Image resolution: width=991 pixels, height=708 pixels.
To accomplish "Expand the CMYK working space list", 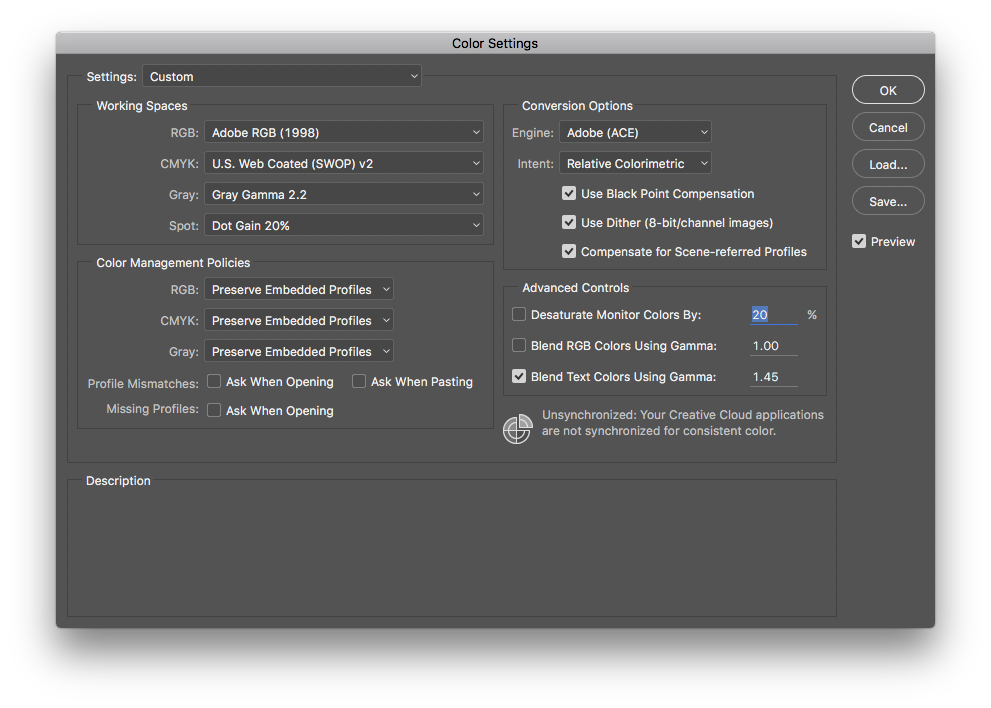I will 343,164.
